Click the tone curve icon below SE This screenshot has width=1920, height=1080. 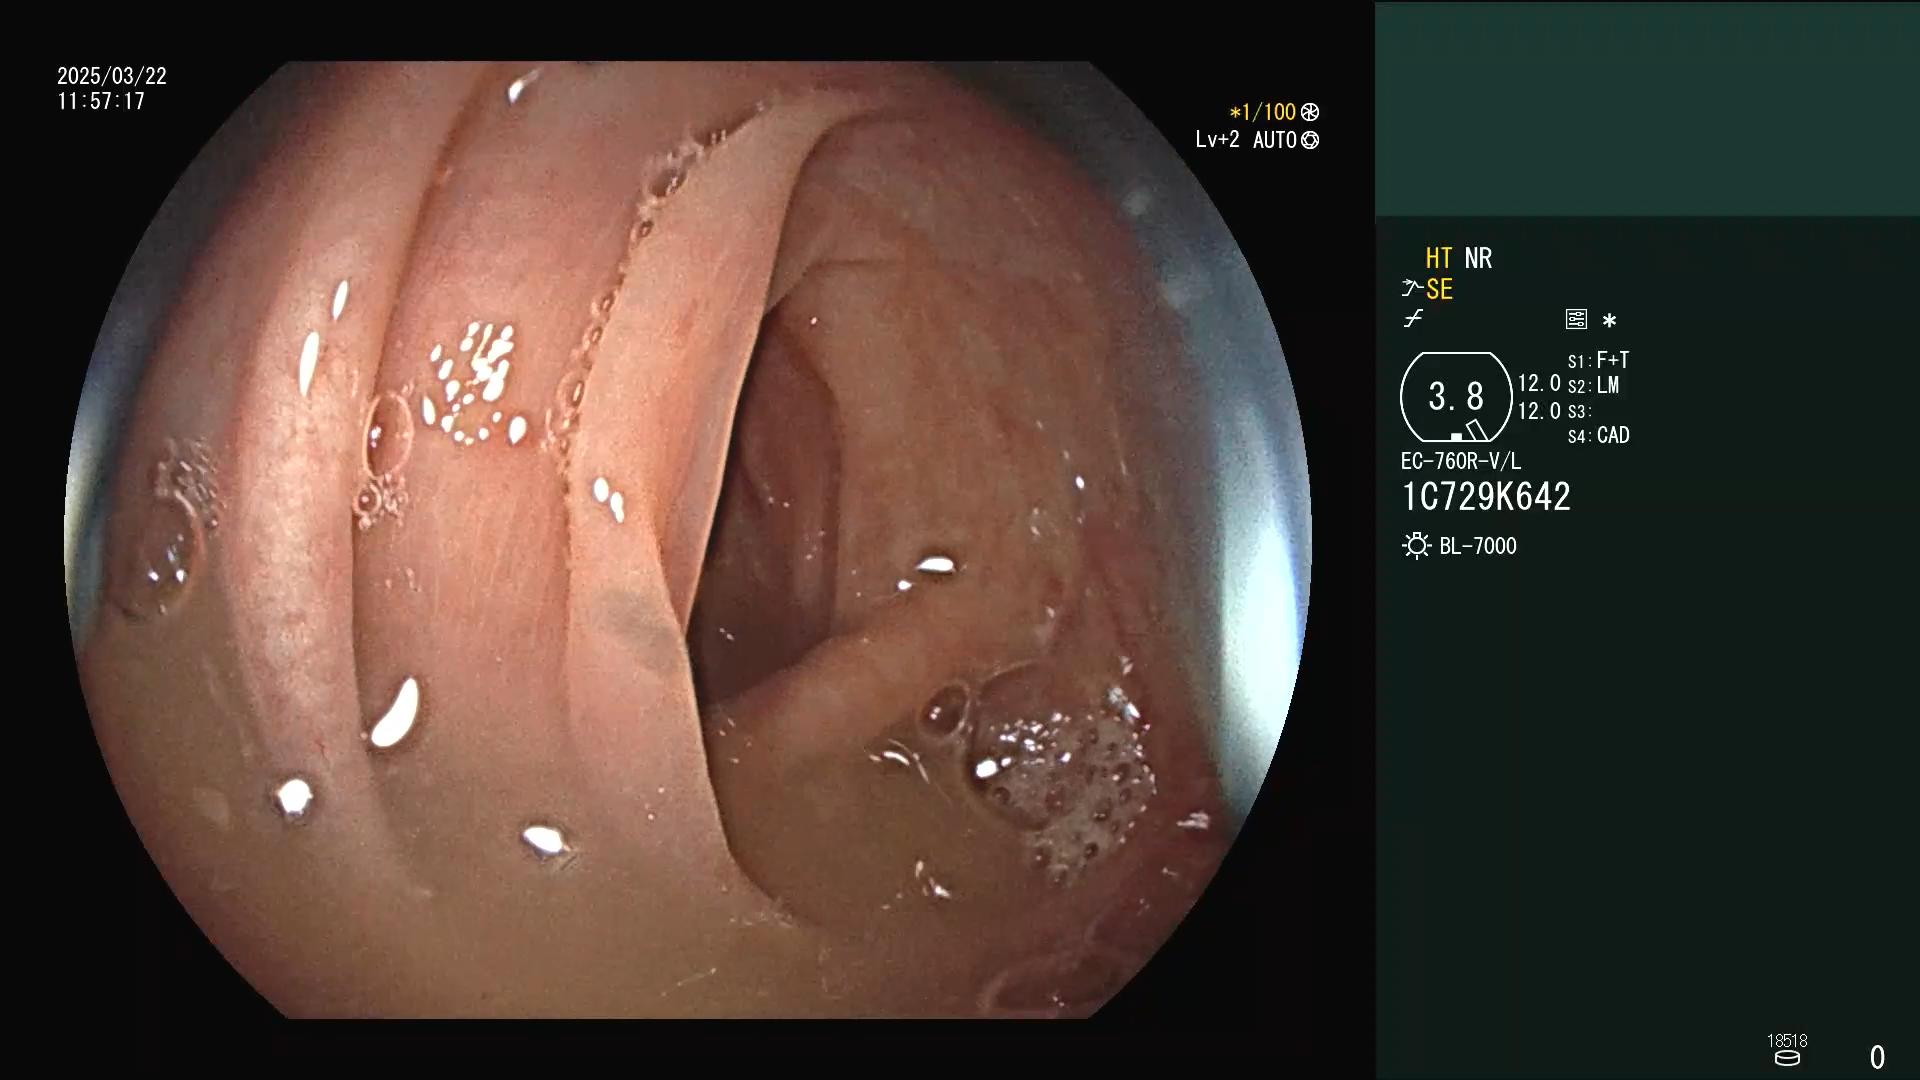(1413, 319)
